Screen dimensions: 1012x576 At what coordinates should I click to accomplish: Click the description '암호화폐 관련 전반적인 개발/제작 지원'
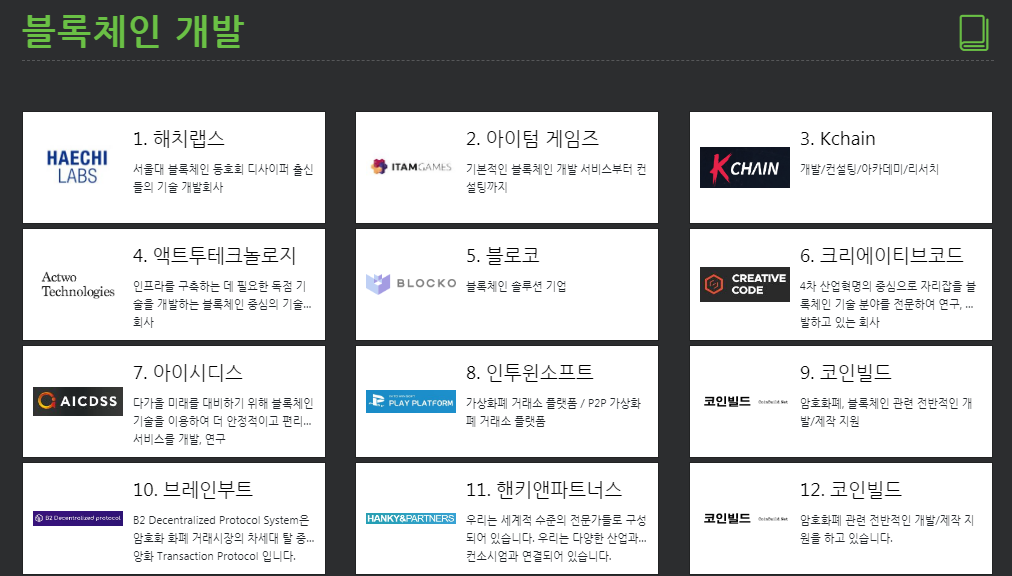coord(887,529)
